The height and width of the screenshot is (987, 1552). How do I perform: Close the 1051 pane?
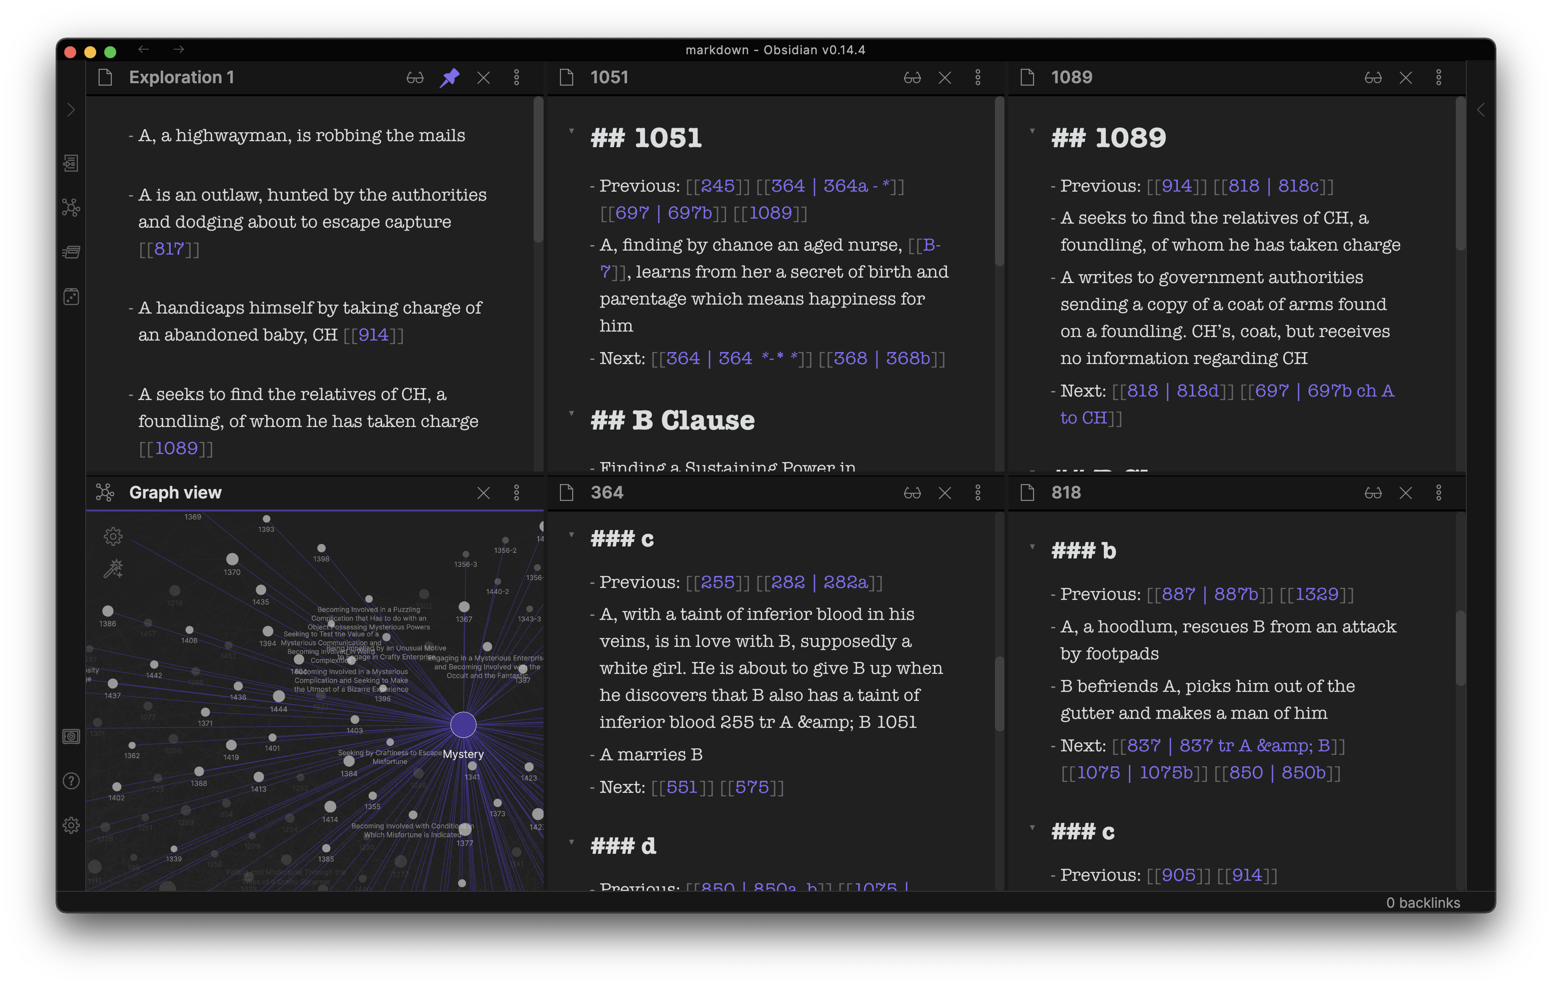[x=945, y=77]
